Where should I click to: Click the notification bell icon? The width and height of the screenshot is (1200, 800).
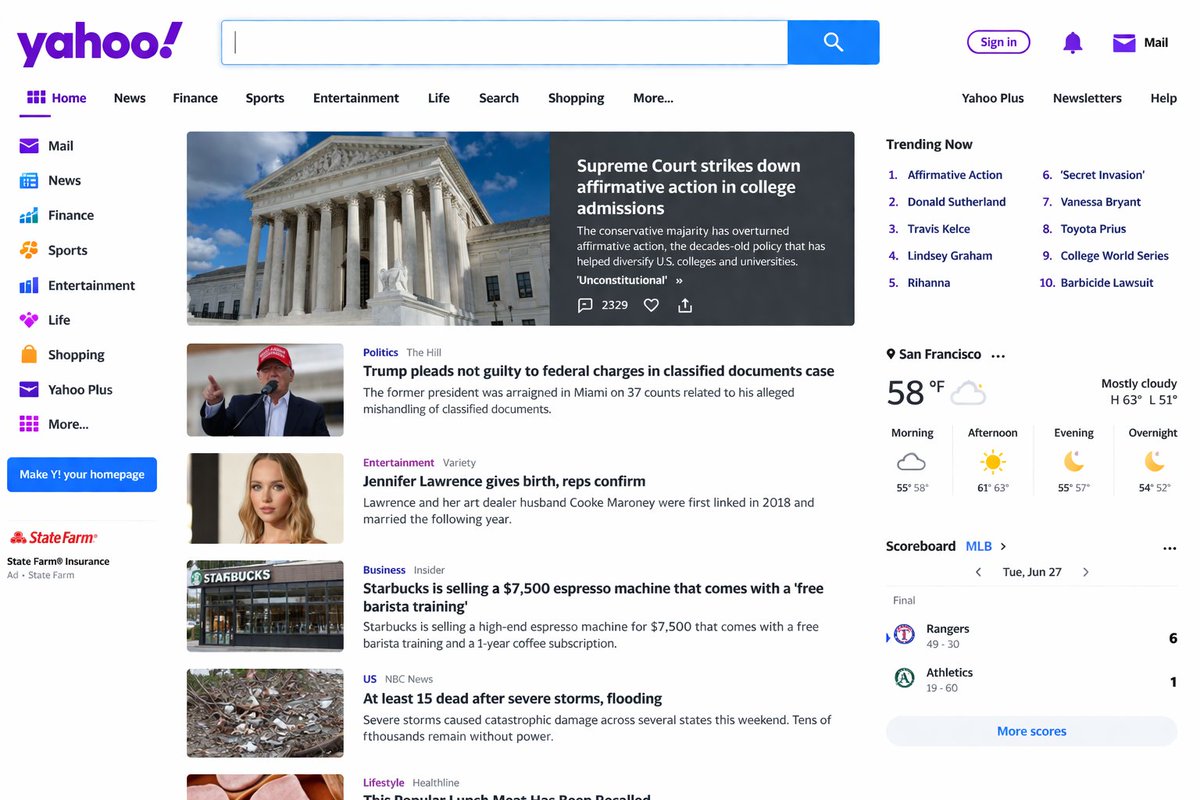tap(1072, 42)
